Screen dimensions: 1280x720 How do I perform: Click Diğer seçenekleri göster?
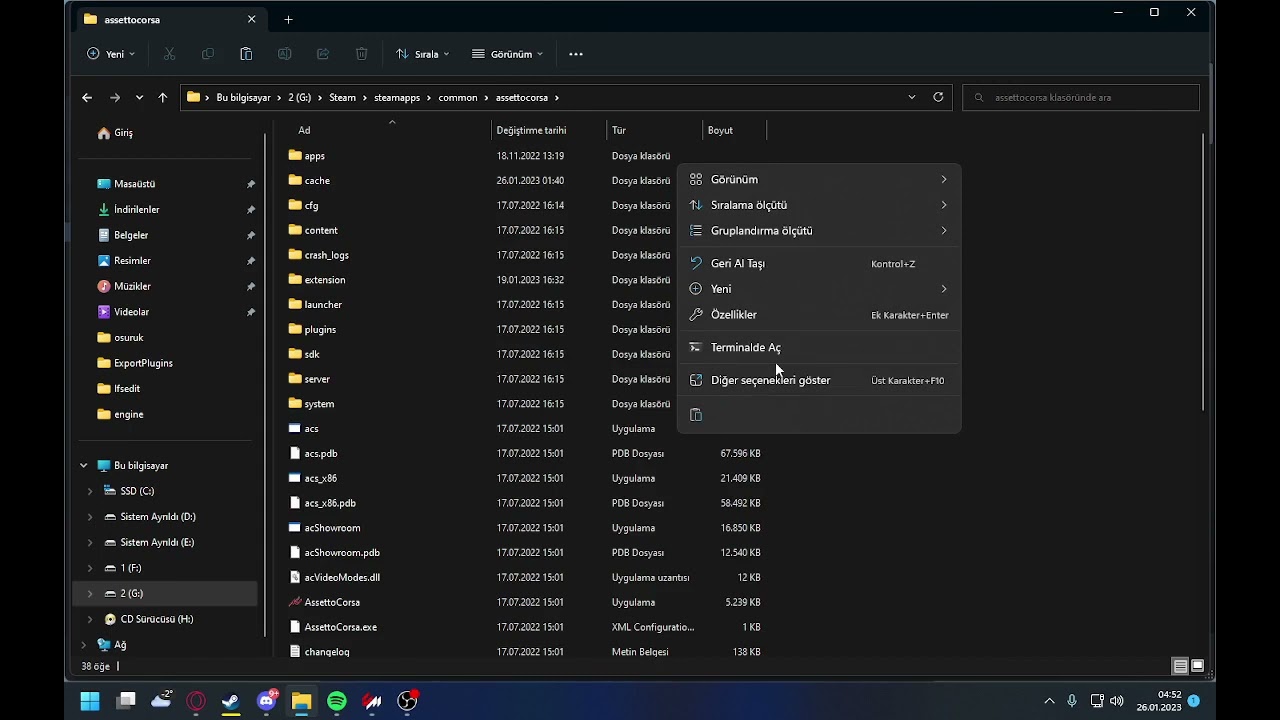819,381
